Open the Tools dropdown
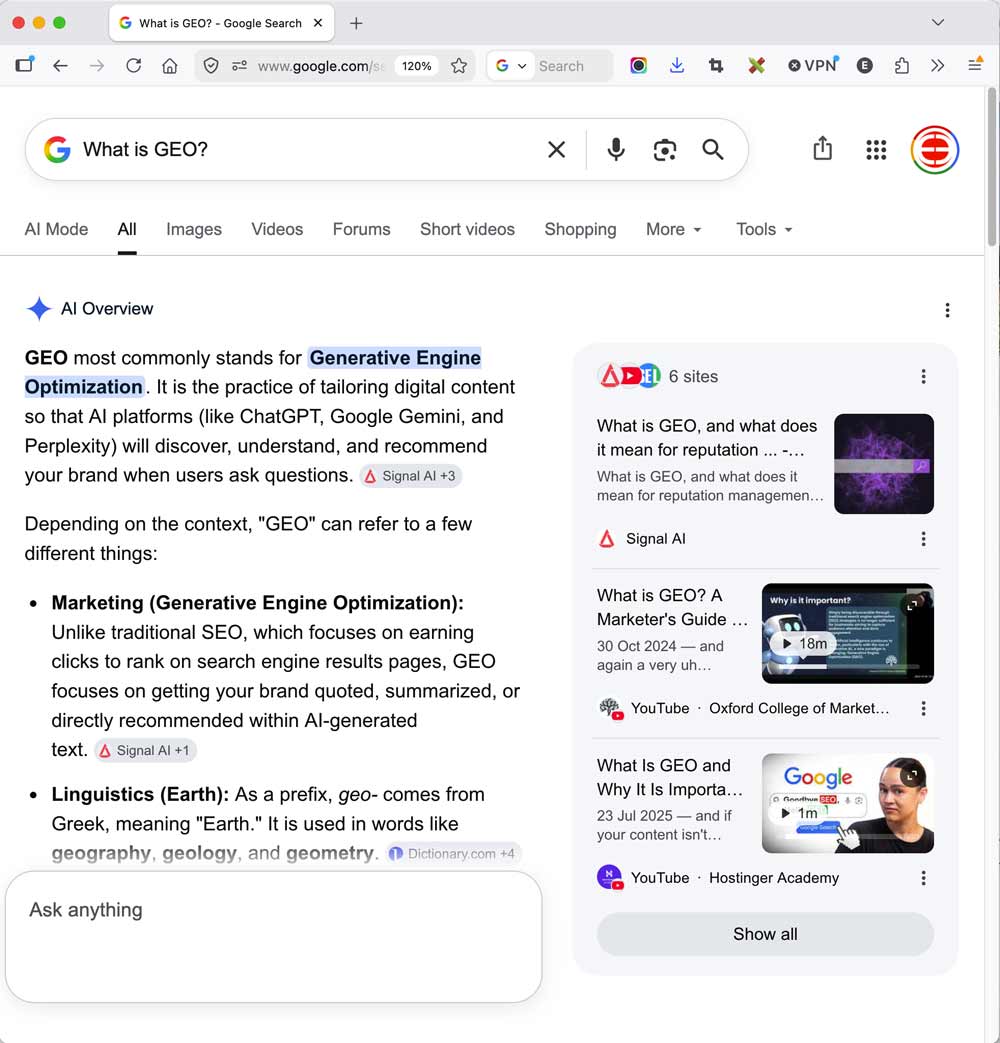Viewport: 1000px width, 1043px height. click(x=764, y=229)
